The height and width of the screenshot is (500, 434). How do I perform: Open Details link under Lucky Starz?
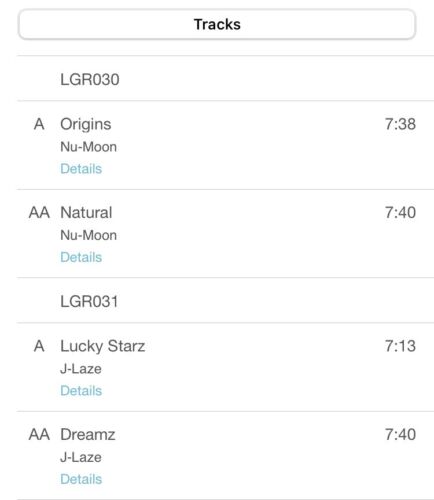click(x=81, y=391)
